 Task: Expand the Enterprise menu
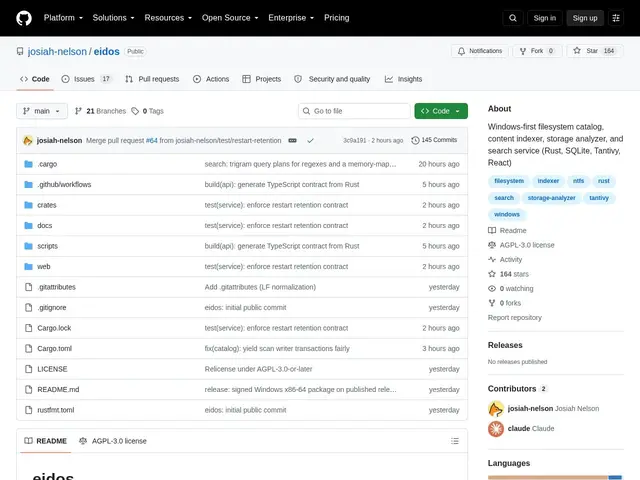pyautogui.click(x=291, y=18)
